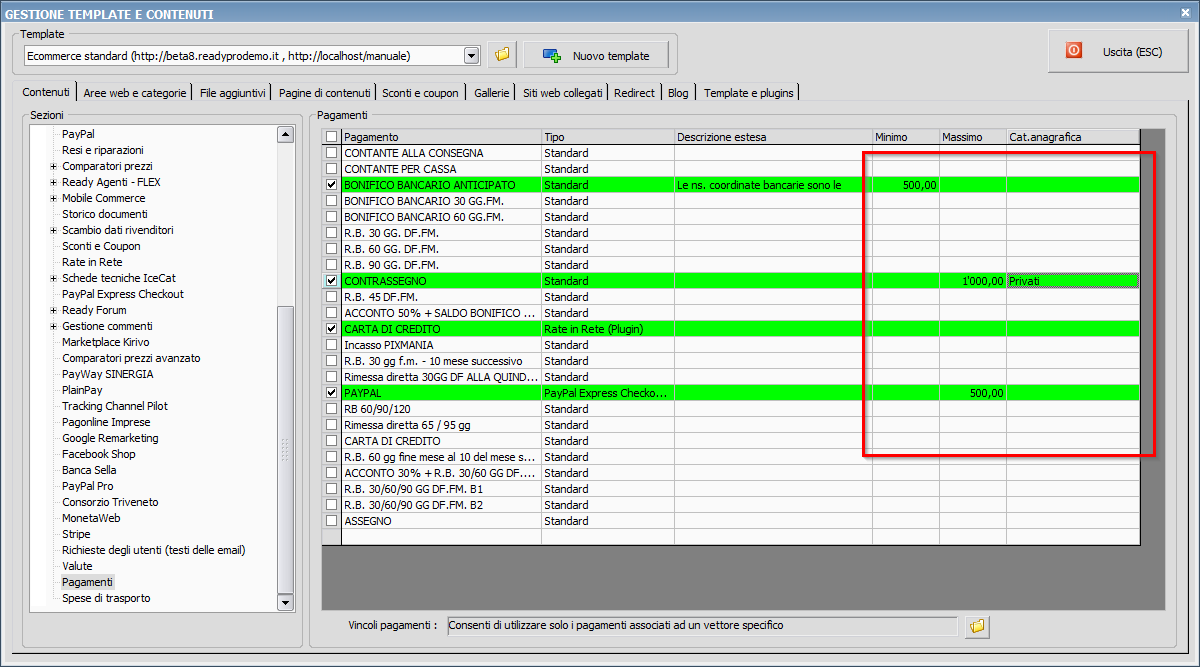Click the 1'000,00 maximum for CONTRASSEGNO
The image size is (1200, 667).
tap(973, 281)
